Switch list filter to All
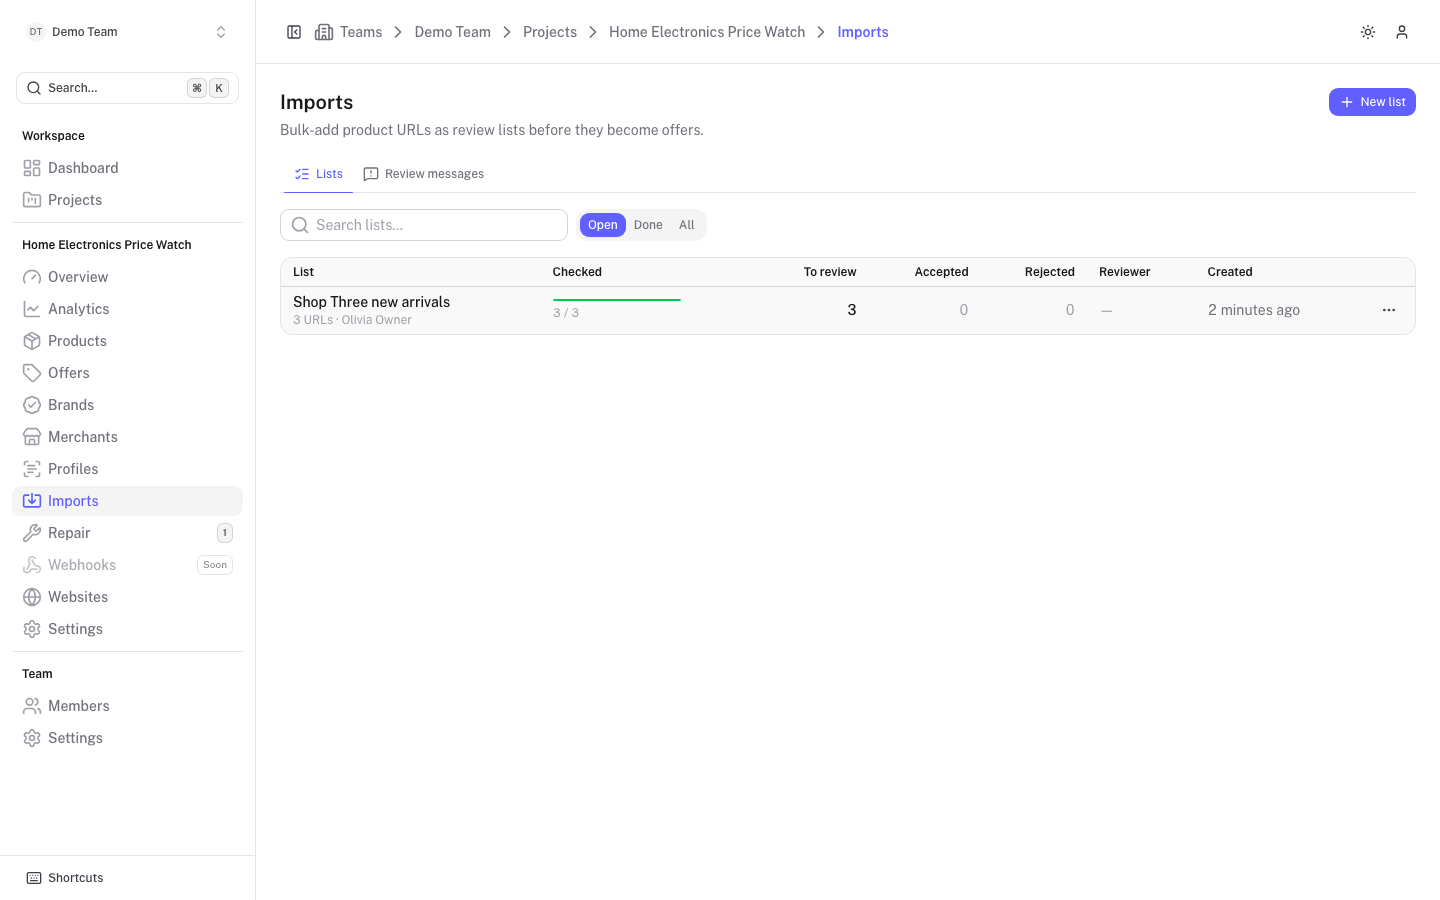The image size is (1440, 900). pyautogui.click(x=687, y=225)
